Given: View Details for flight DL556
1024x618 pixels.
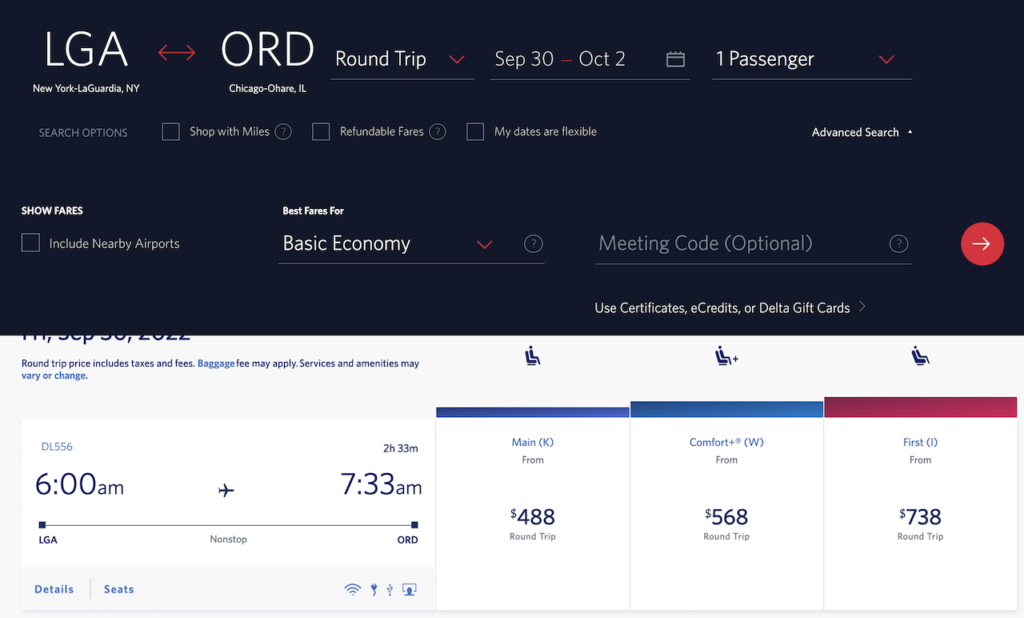Looking at the screenshot, I should click(54, 589).
